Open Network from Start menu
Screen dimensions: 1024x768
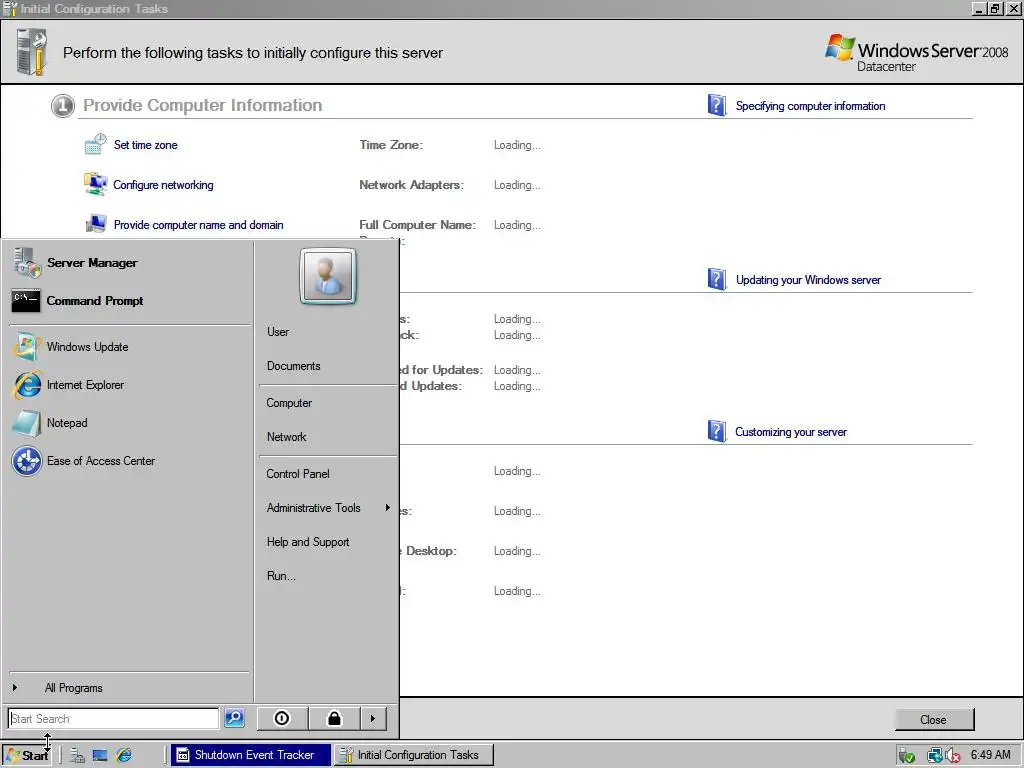point(328,437)
